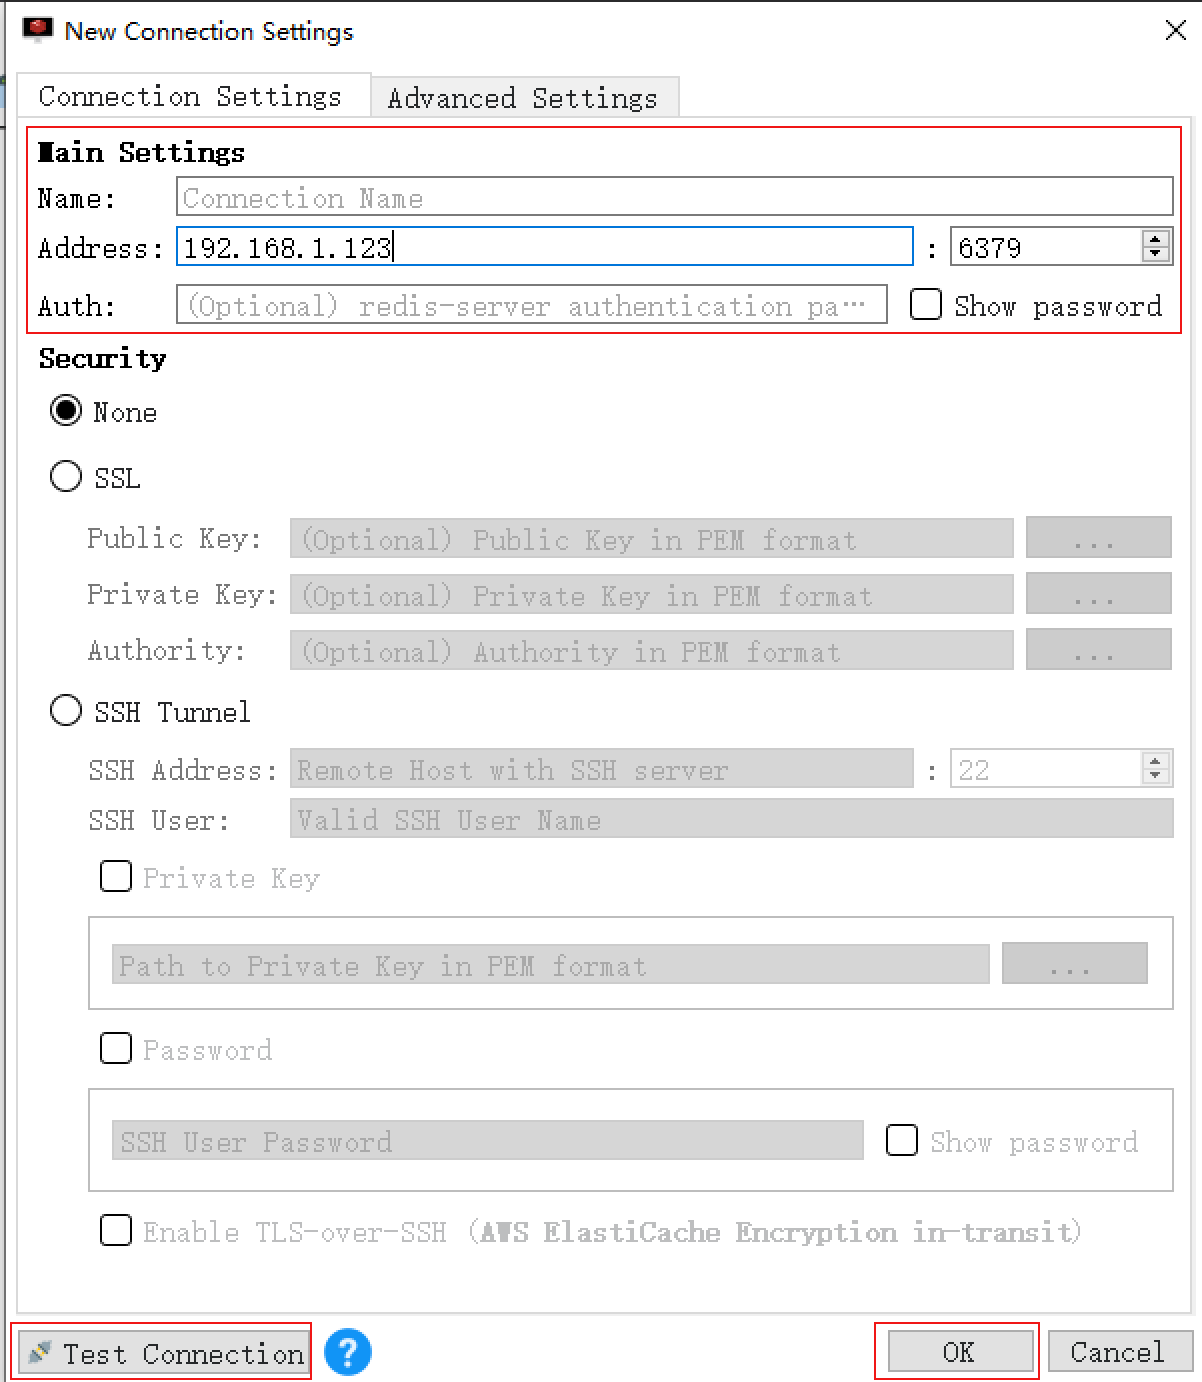Open the file browser for Authority certificate
Image resolution: width=1202 pixels, height=1382 pixels.
1097,650
